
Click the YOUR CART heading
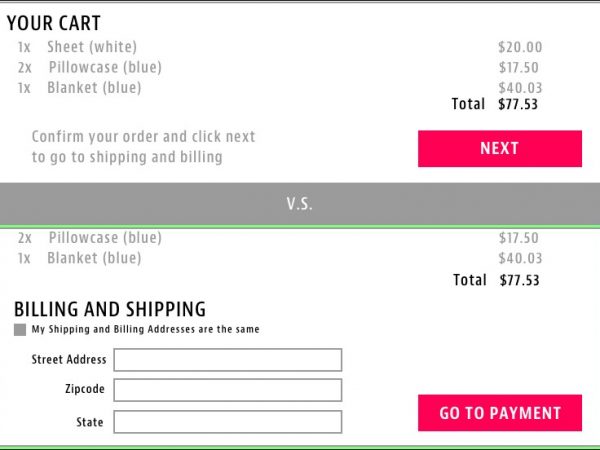coord(53,23)
